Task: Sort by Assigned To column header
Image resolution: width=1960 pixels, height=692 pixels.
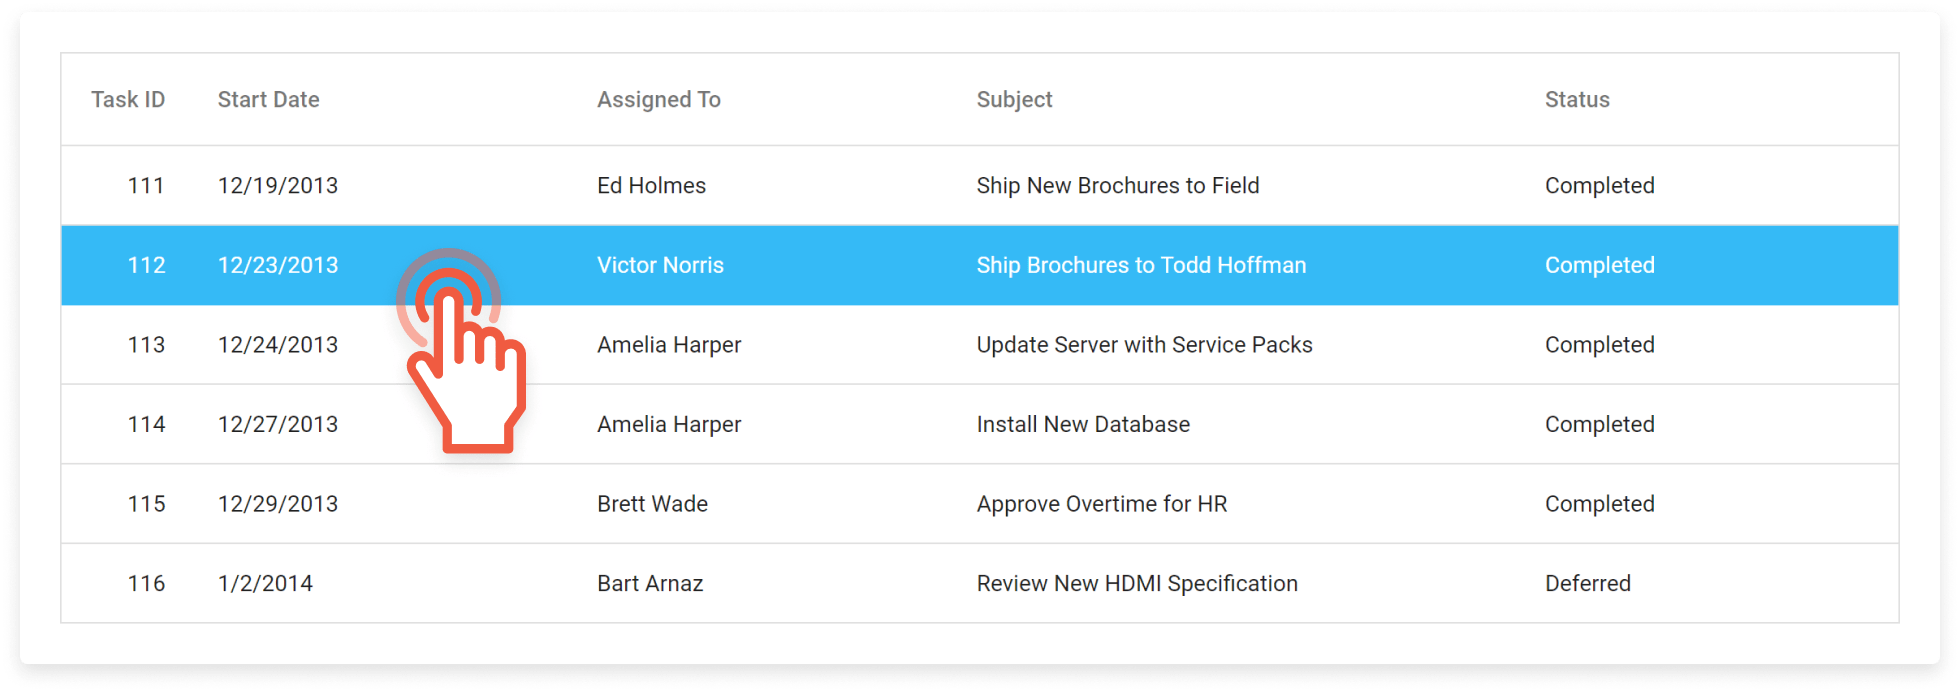Action: point(658,100)
